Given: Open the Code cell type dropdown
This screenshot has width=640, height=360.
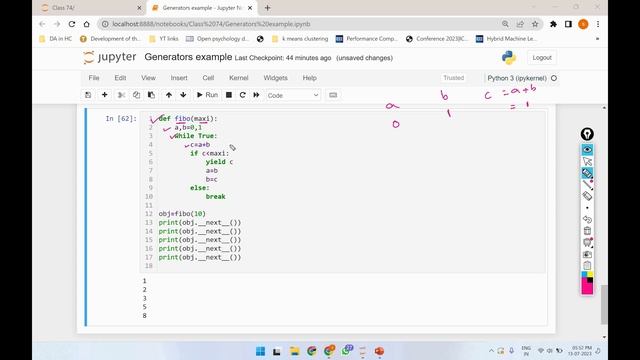Looking at the screenshot, I should (x=293, y=95).
